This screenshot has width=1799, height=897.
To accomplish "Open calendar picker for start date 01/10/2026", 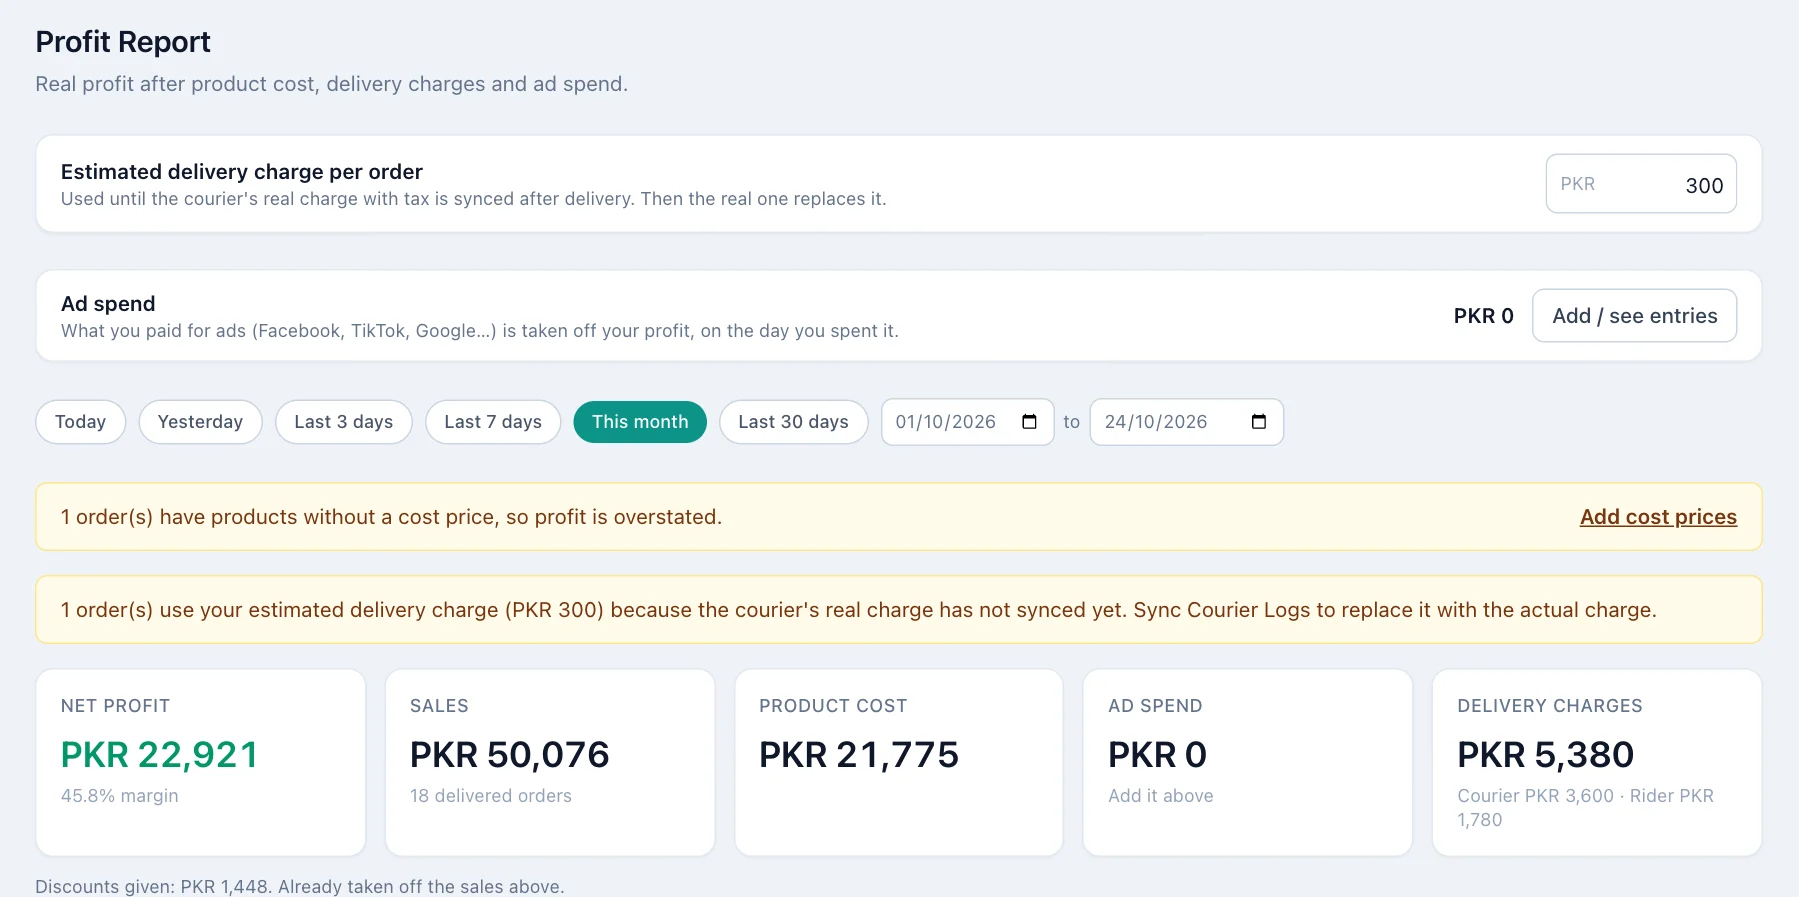I will [x=1029, y=422].
